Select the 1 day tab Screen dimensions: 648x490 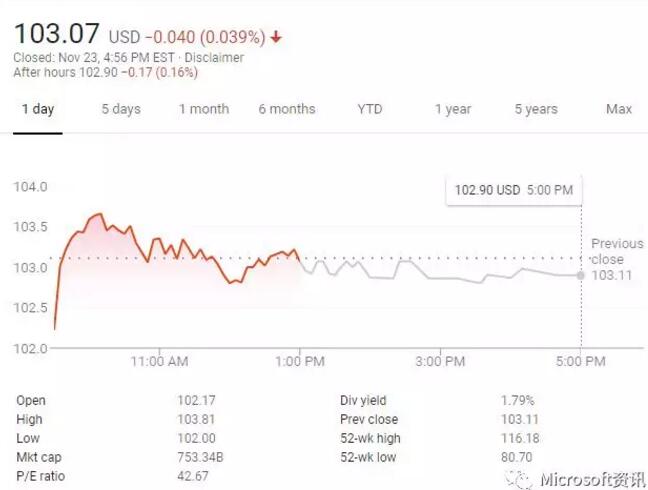pyautogui.click(x=38, y=109)
